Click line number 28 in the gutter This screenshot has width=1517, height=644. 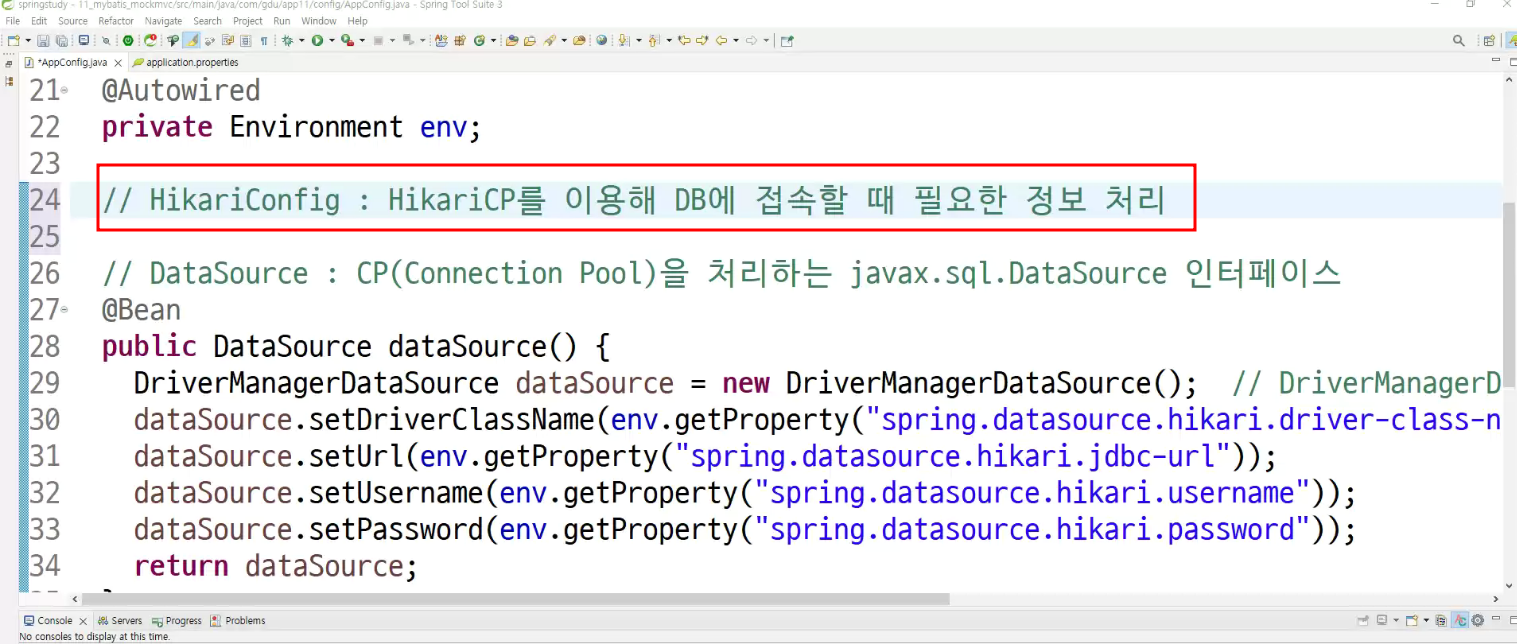45,347
